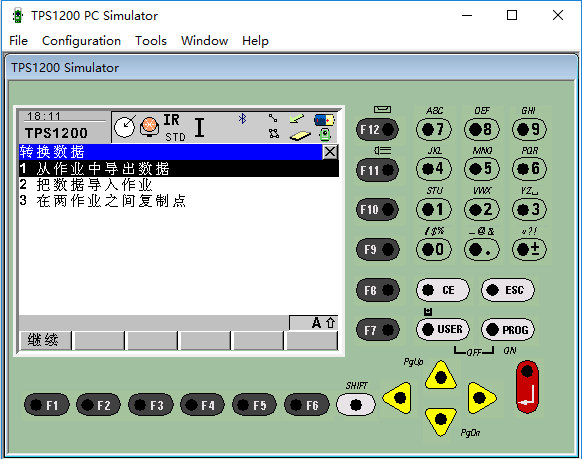Click the yellow down arrow key
Image resolution: width=582 pixels, height=459 pixels.
441,422
